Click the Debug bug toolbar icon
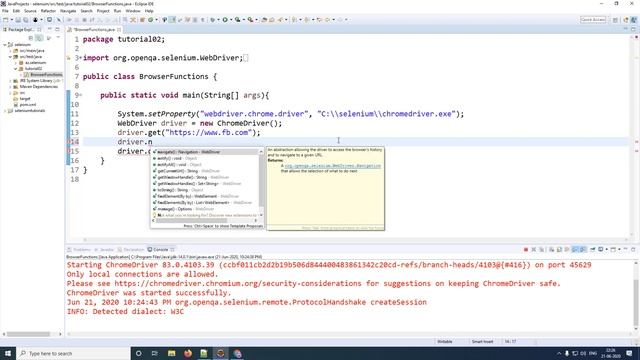 pos(213,20)
